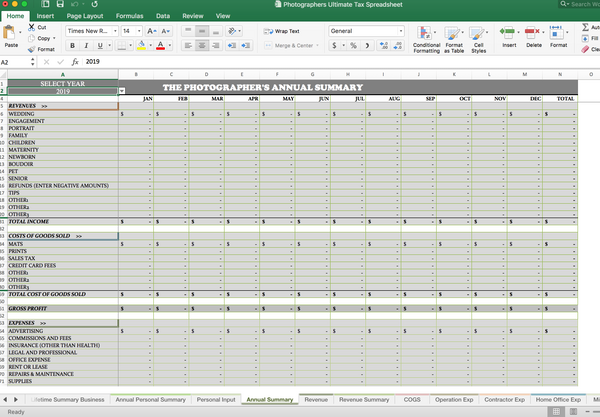Toggle Bold formatting
This screenshot has width=600, height=417.
click(x=72, y=46)
